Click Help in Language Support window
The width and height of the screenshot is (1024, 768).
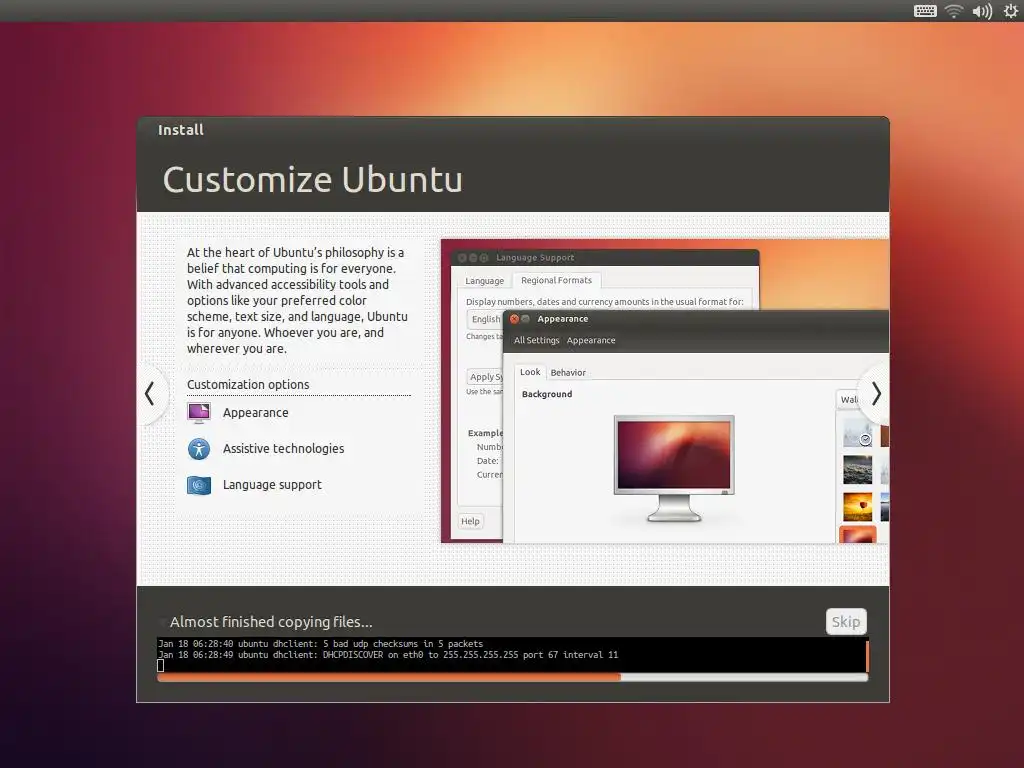(470, 521)
